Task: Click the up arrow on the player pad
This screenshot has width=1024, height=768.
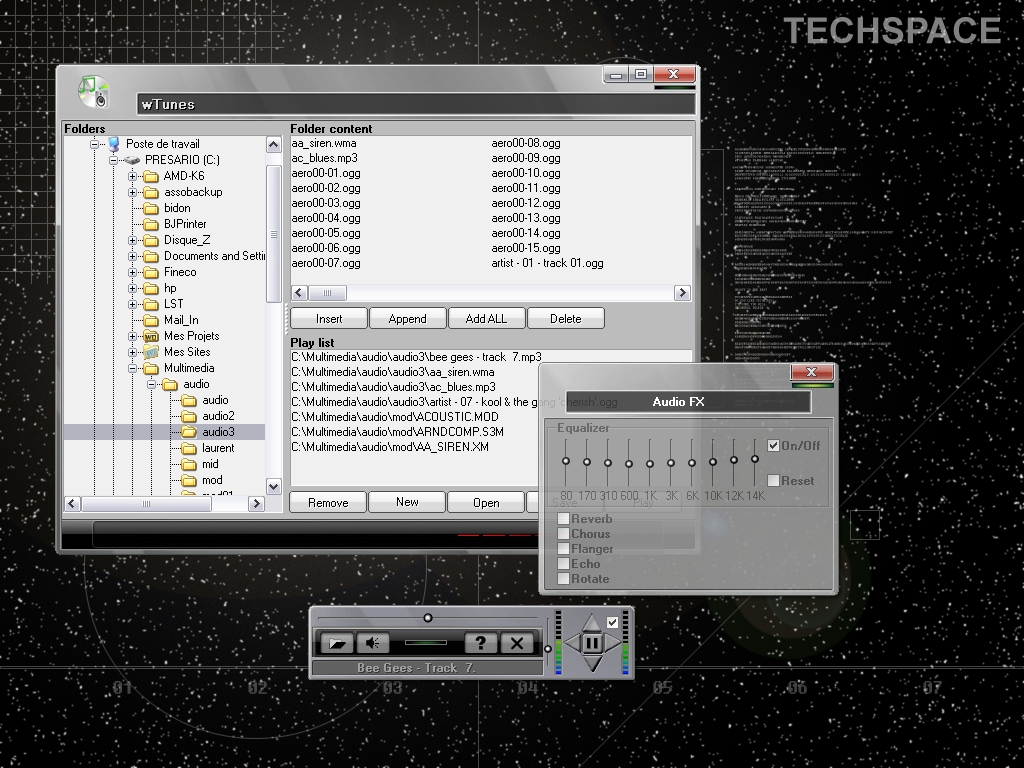Action: (x=592, y=622)
